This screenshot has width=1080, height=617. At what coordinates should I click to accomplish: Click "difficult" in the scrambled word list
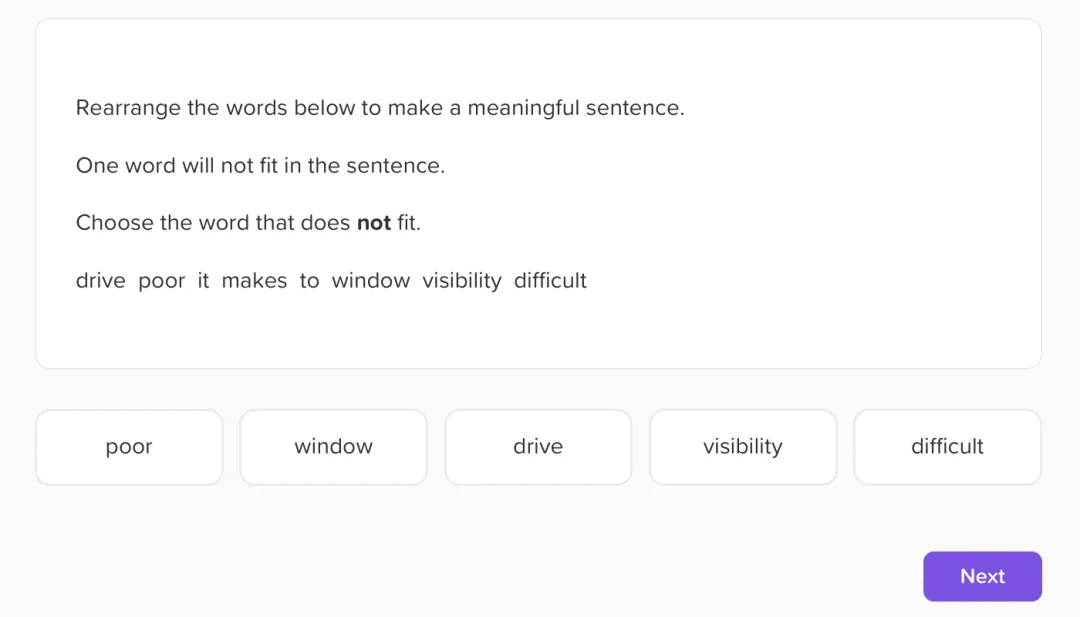[550, 281]
